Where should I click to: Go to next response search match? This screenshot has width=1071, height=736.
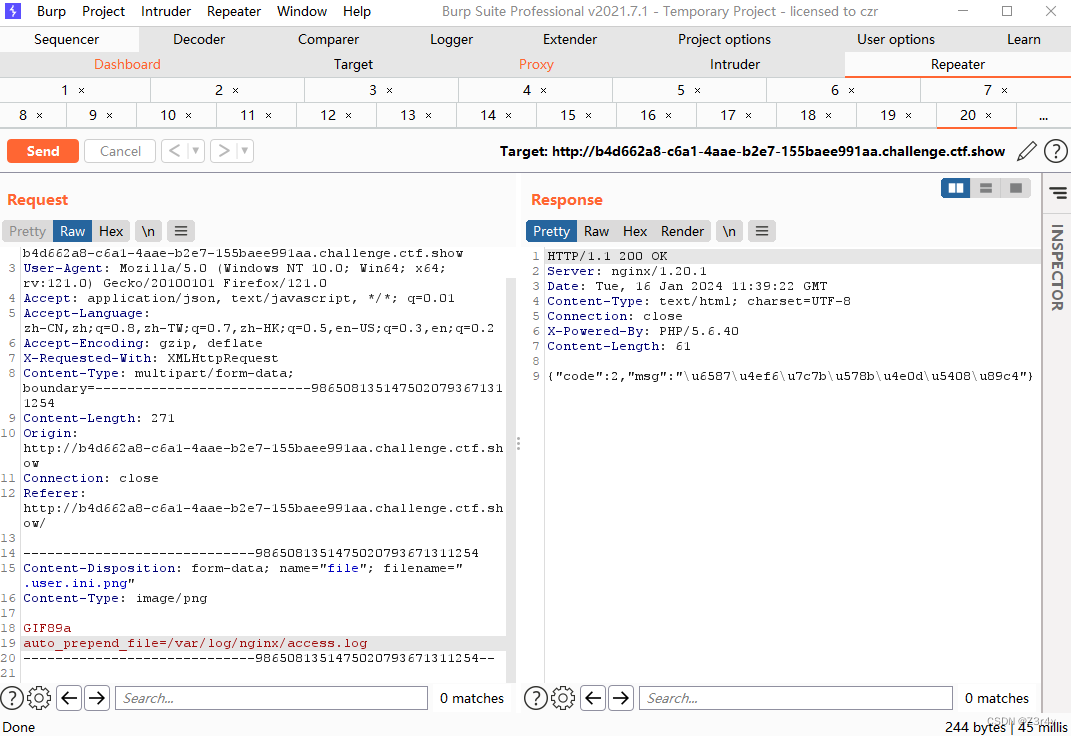pyautogui.click(x=621, y=698)
